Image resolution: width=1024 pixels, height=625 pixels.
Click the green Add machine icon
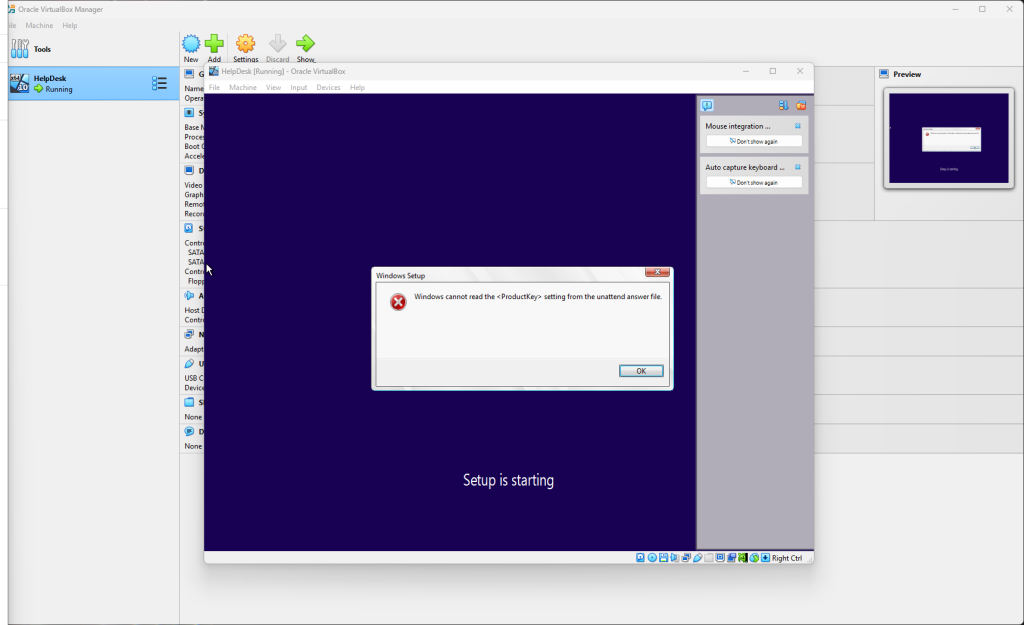click(214, 44)
